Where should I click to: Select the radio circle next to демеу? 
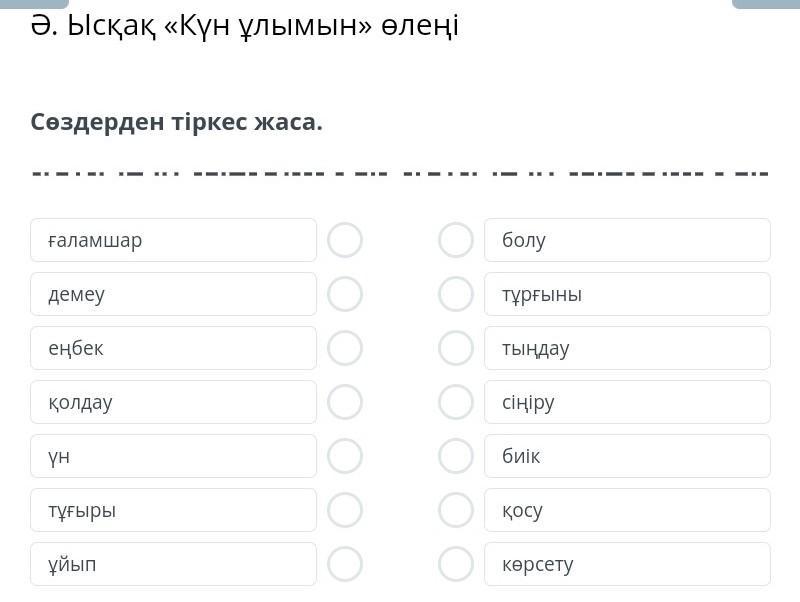345,294
